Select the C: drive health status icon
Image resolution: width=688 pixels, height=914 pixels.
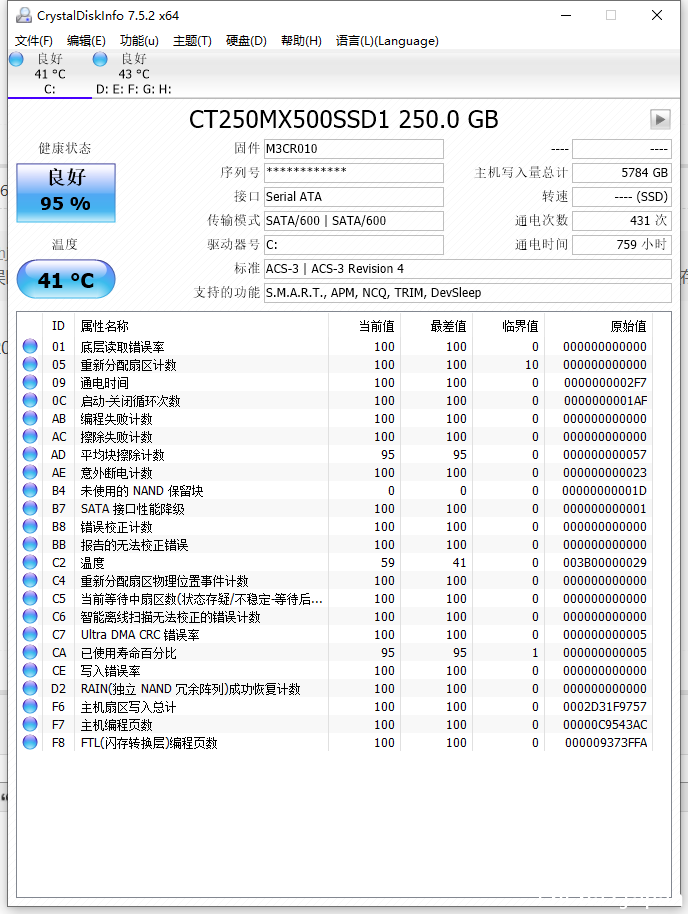[x=16, y=59]
